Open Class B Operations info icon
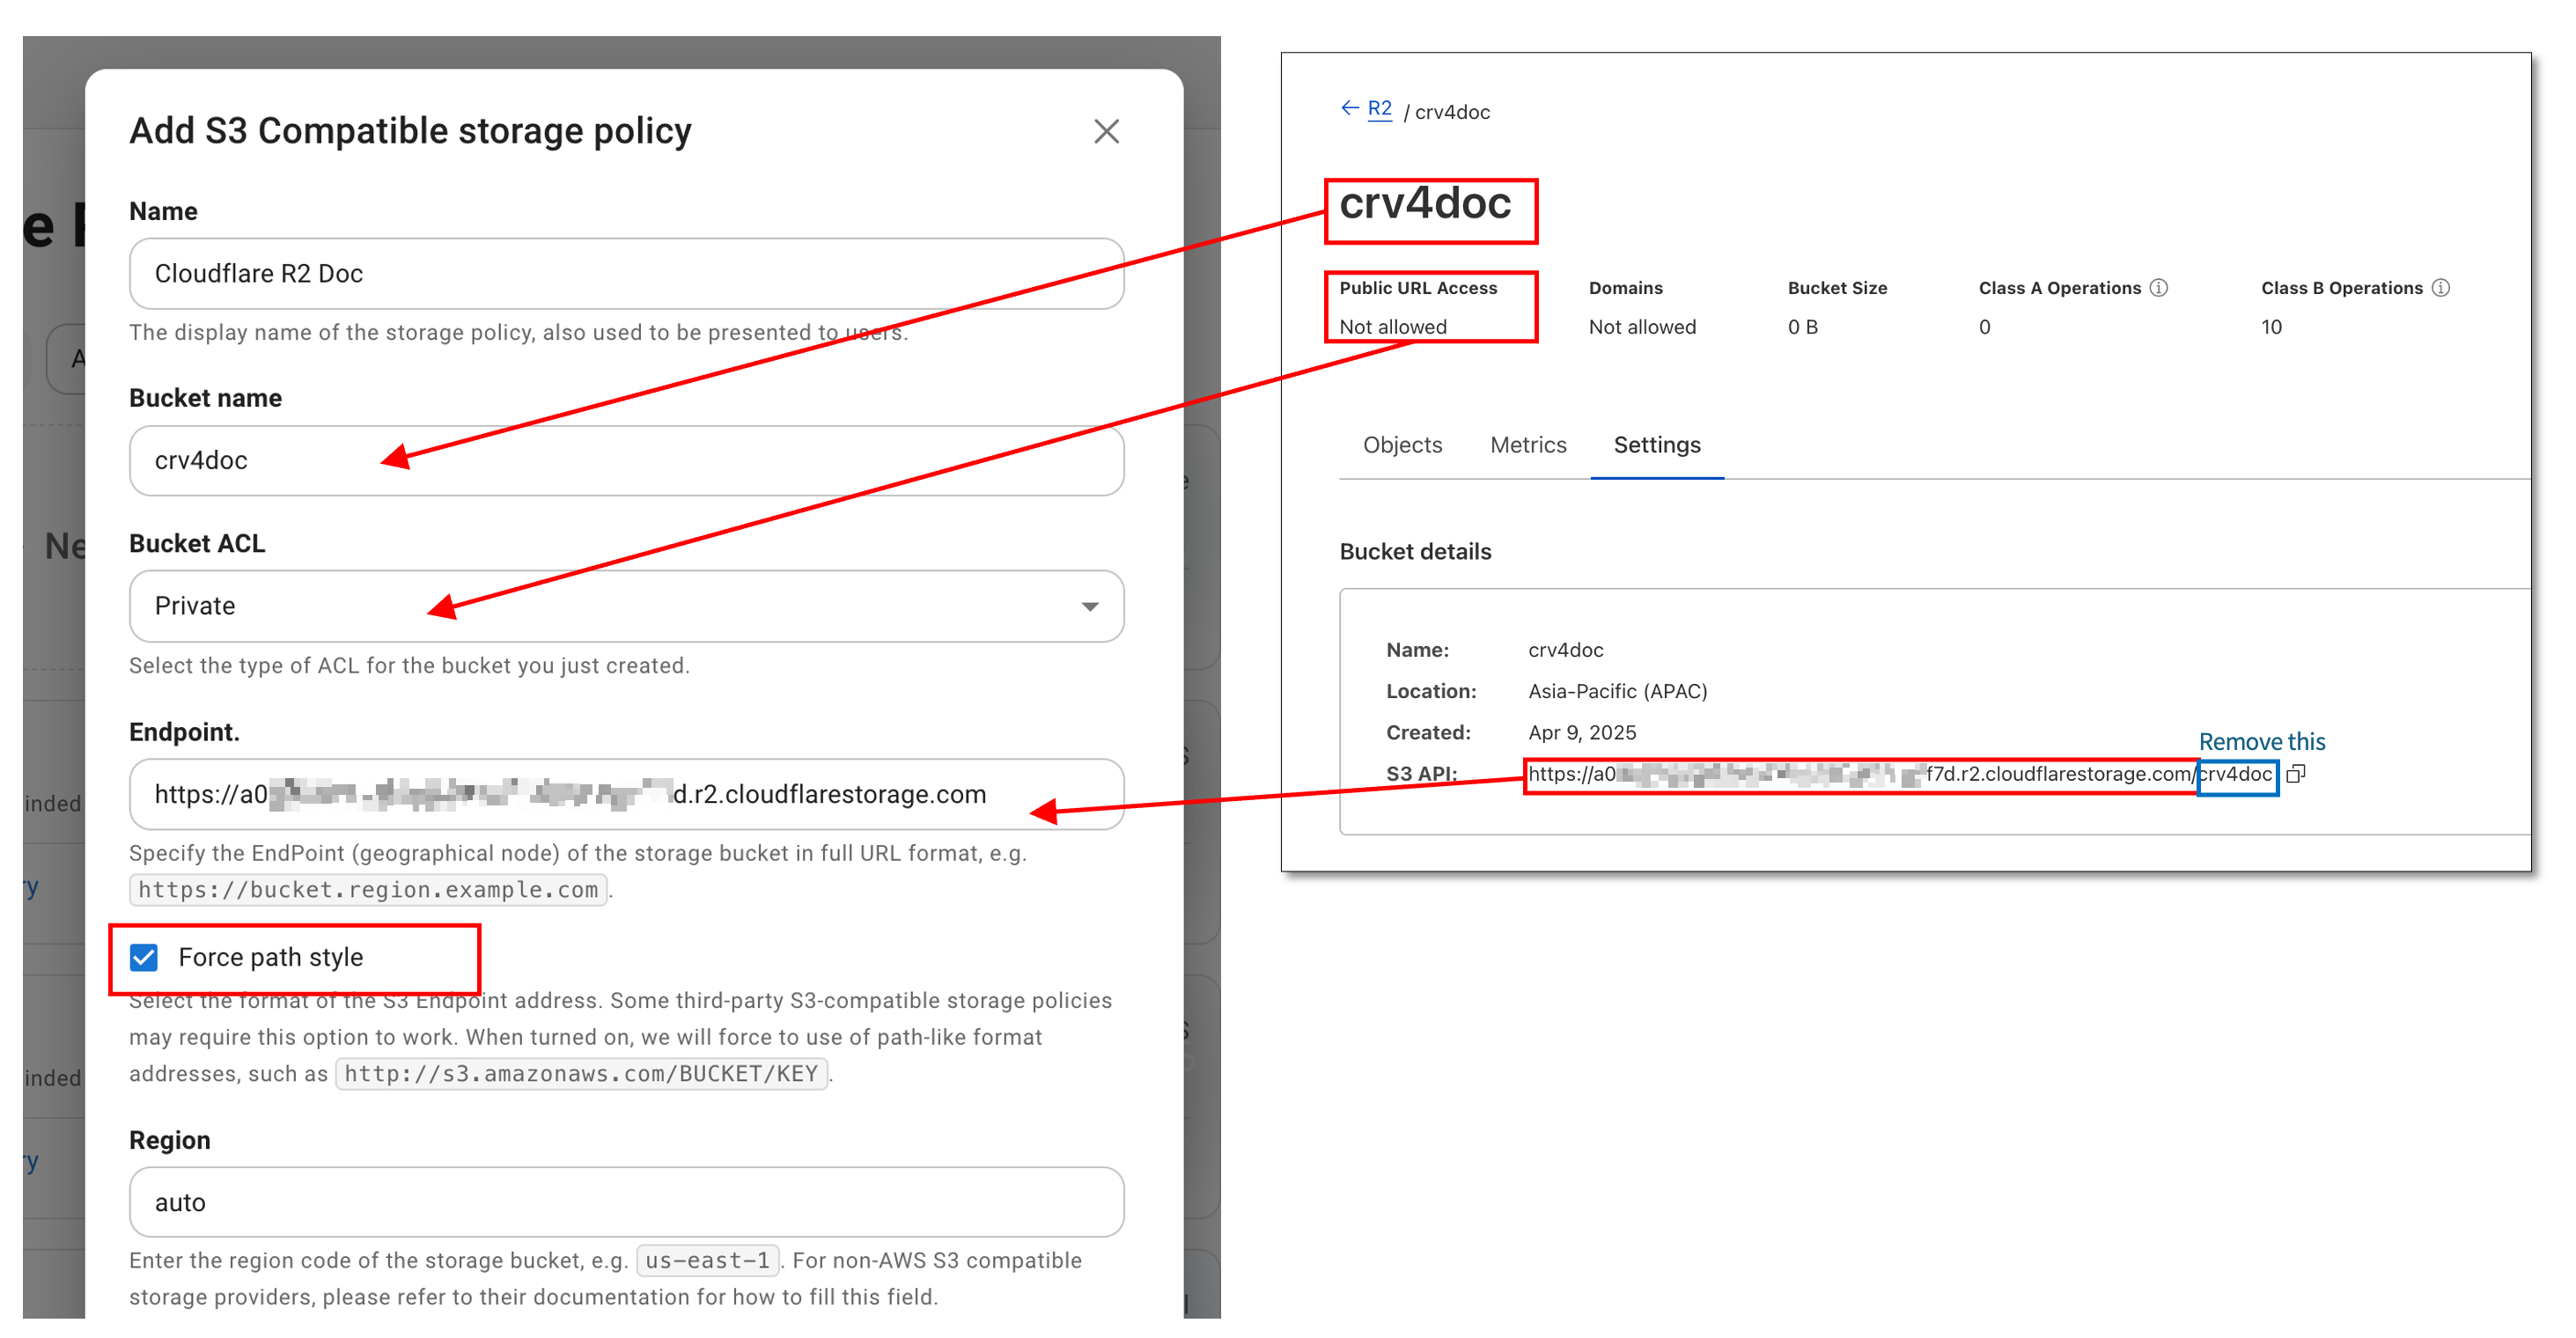2576x1338 pixels. click(x=2441, y=288)
